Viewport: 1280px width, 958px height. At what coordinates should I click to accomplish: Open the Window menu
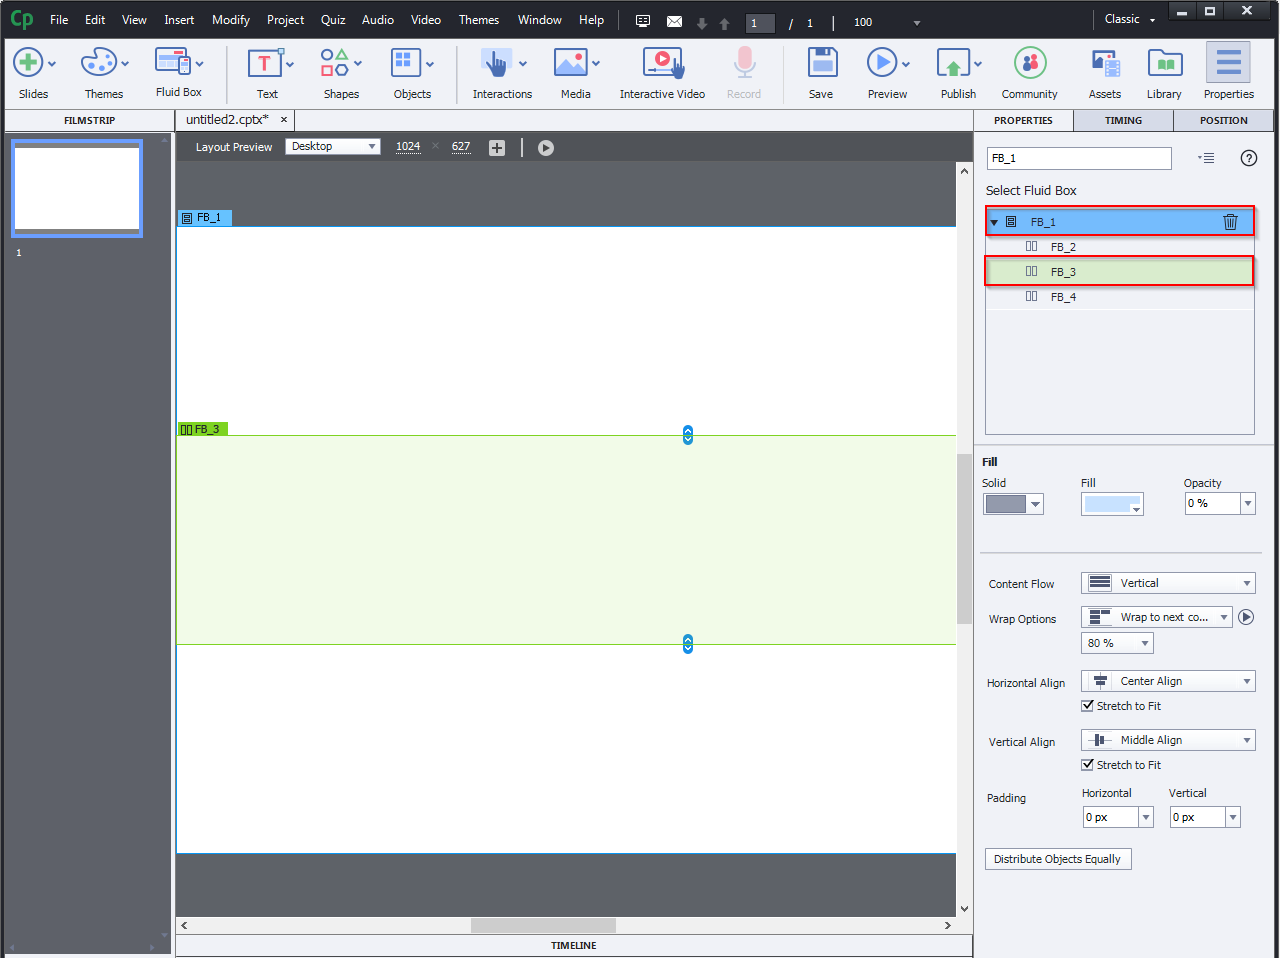pos(539,19)
